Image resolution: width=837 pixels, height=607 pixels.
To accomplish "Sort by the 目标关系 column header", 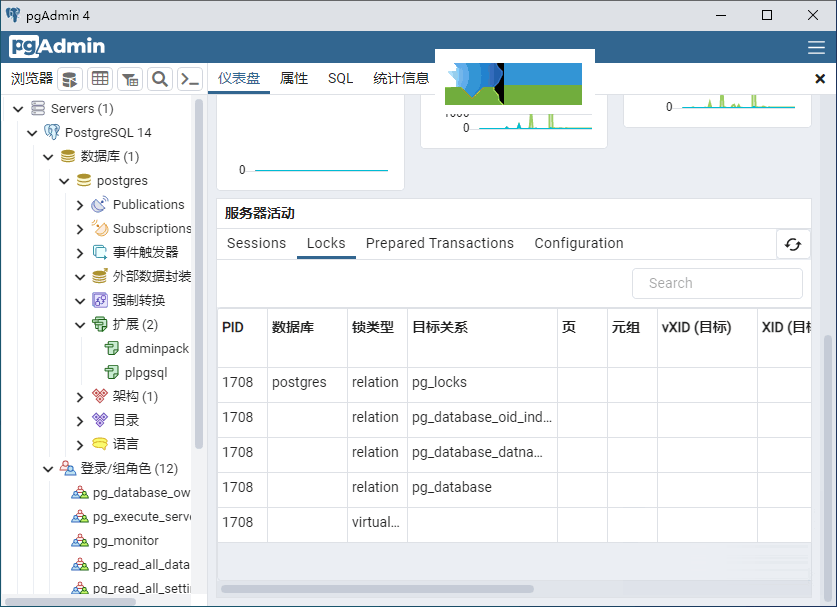I will click(482, 337).
